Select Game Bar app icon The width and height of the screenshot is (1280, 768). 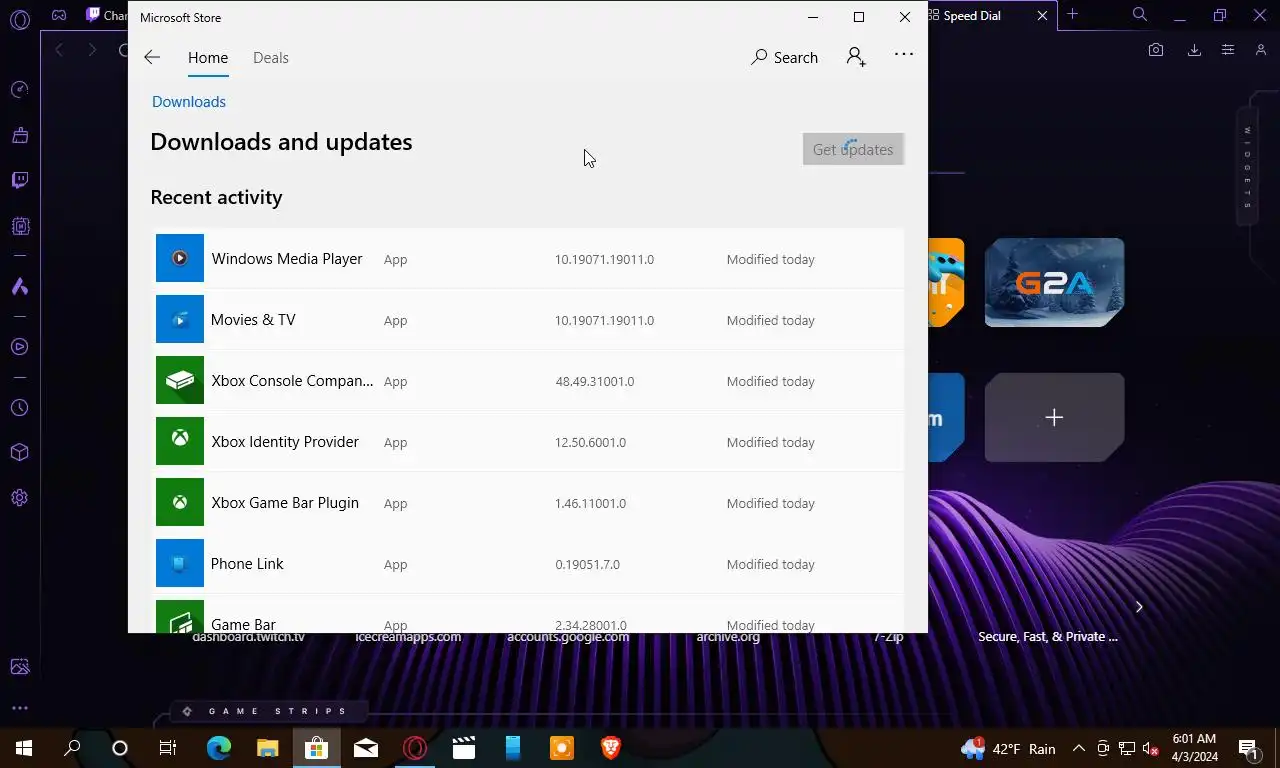coord(180,616)
